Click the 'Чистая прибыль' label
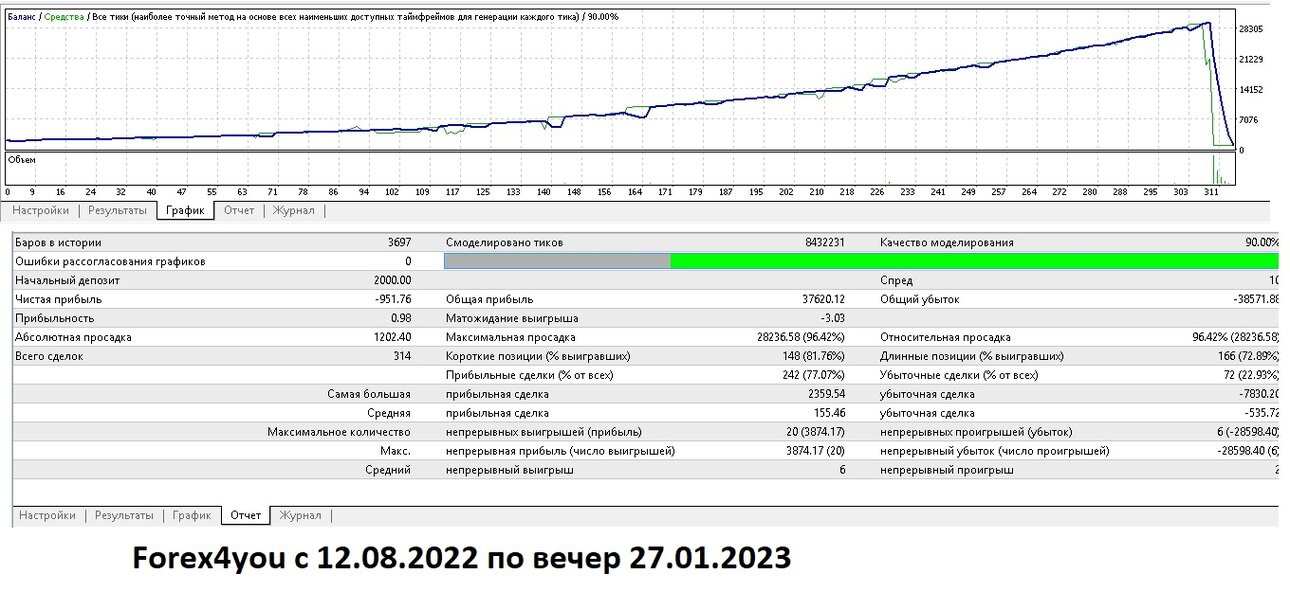 [x=58, y=299]
